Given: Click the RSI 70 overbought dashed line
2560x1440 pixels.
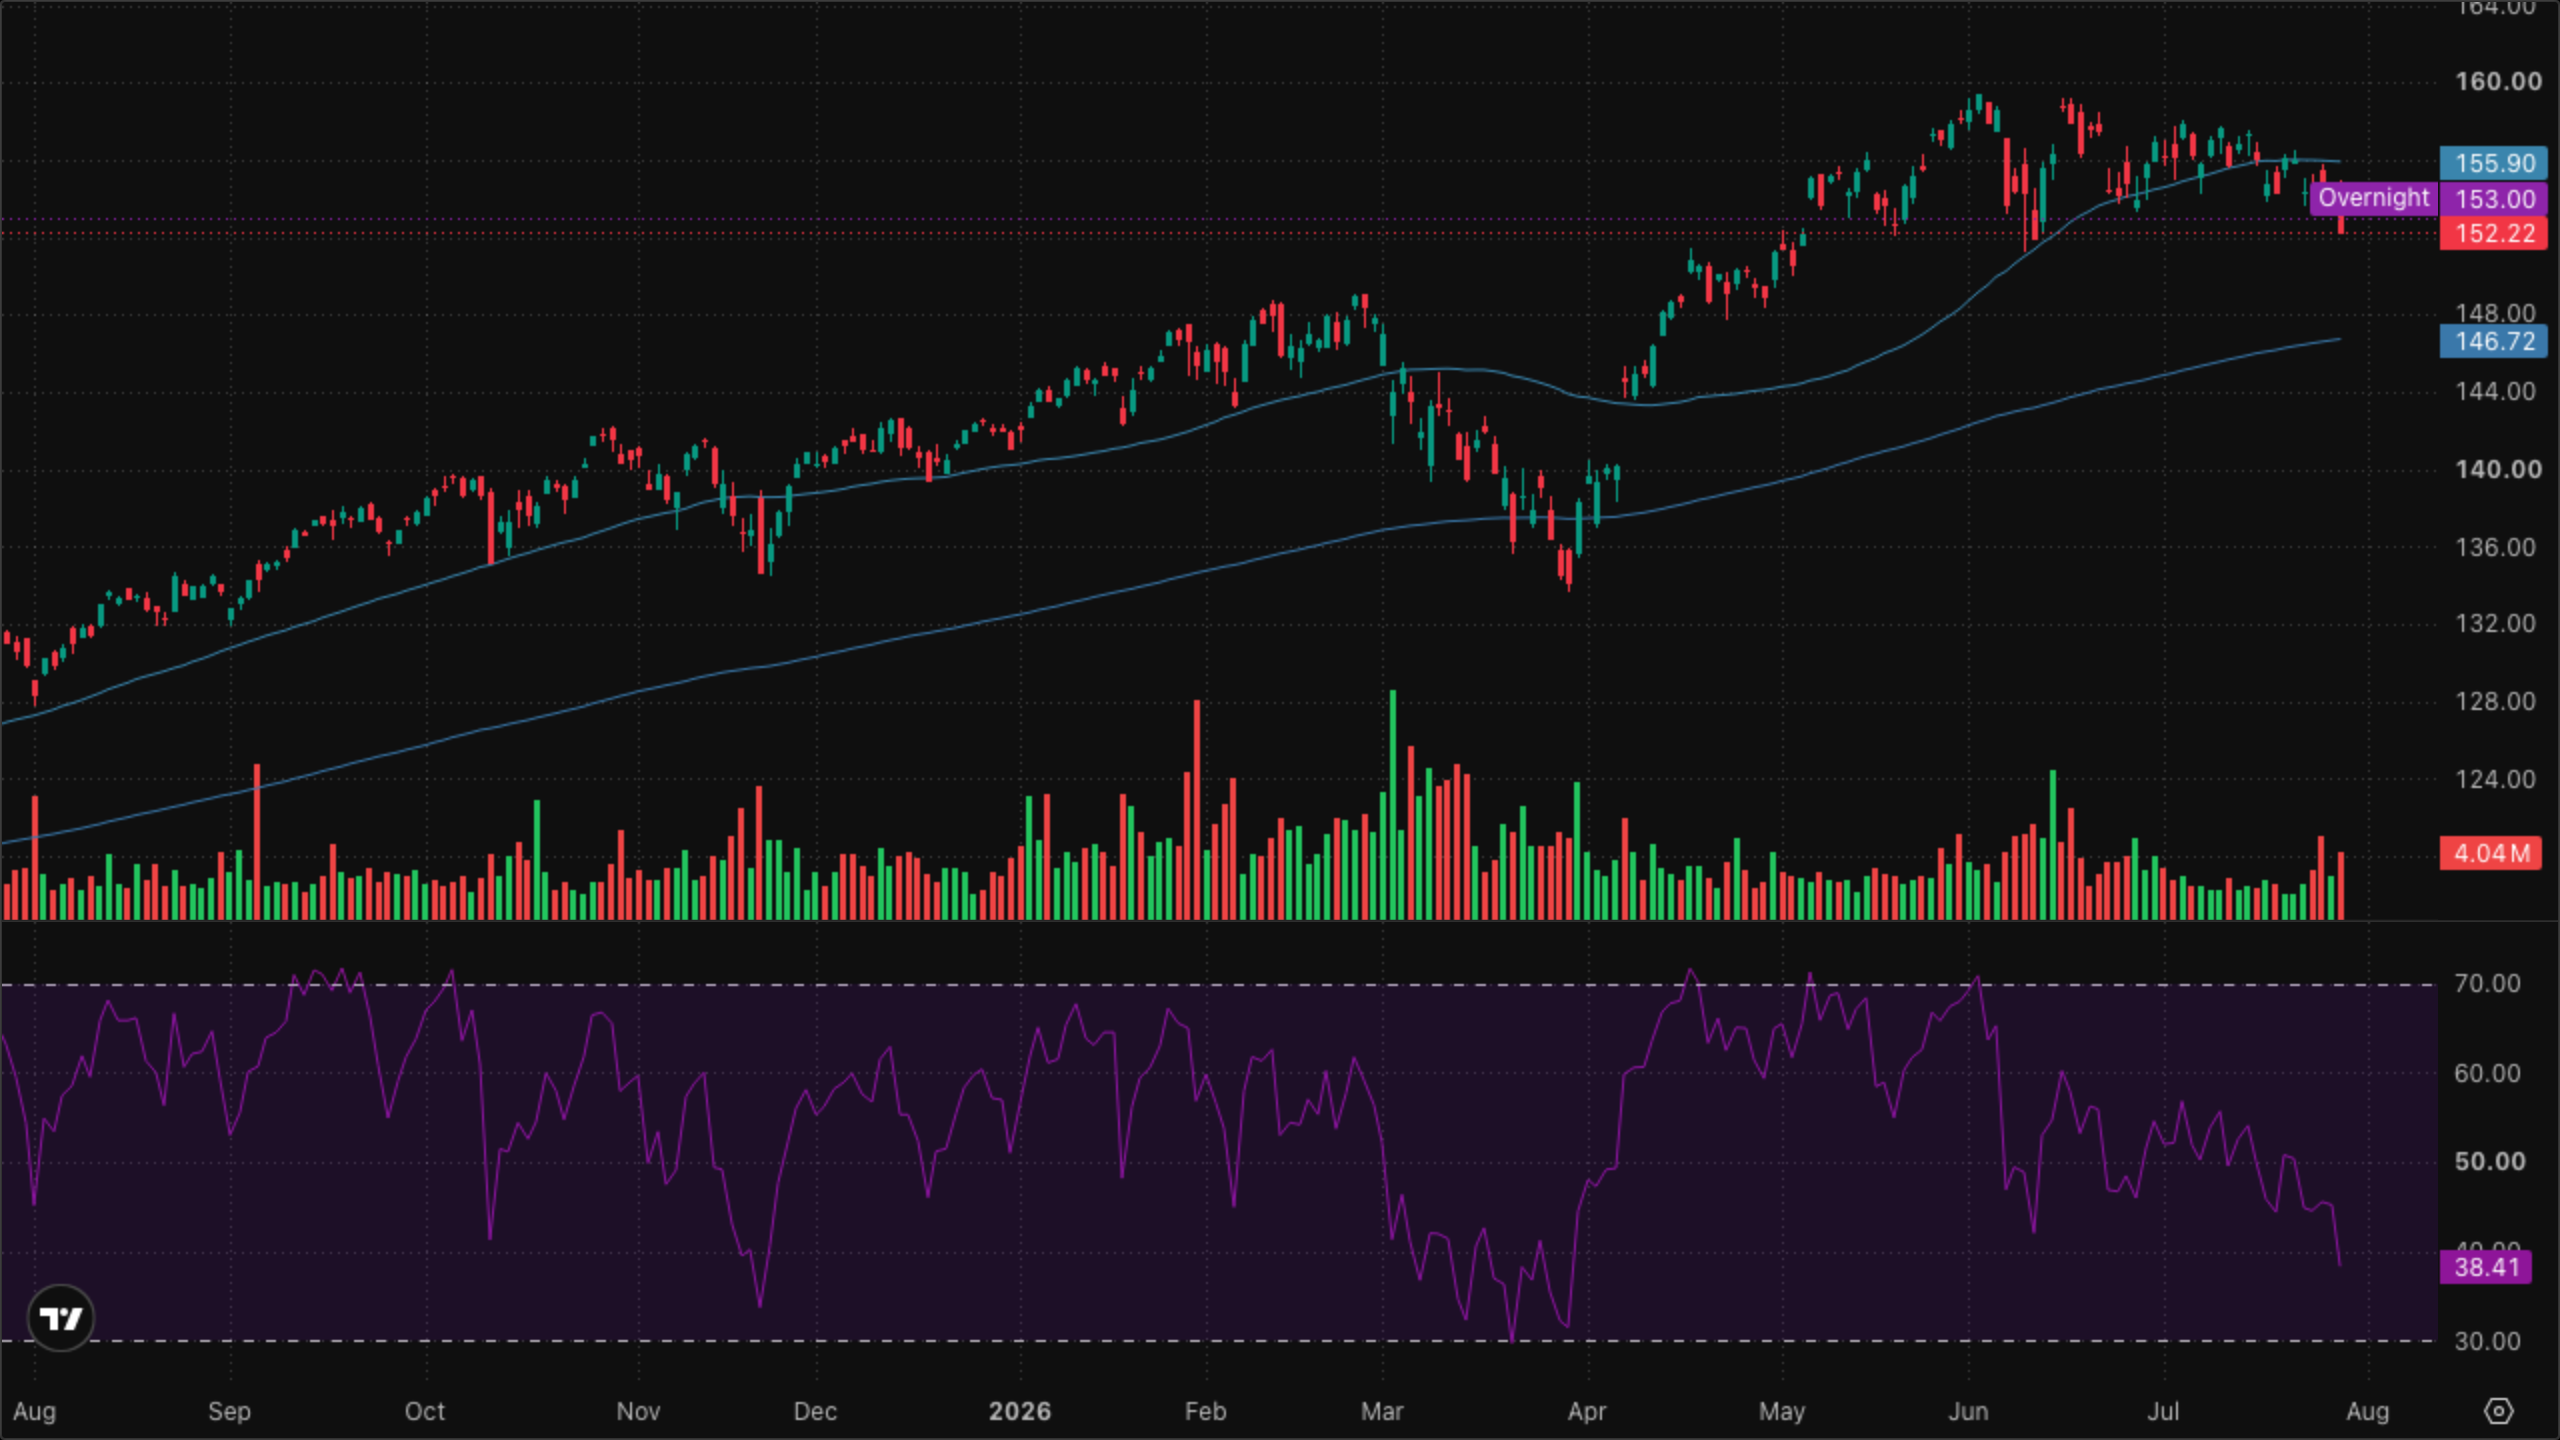Looking at the screenshot, I should (x=1218, y=985).
